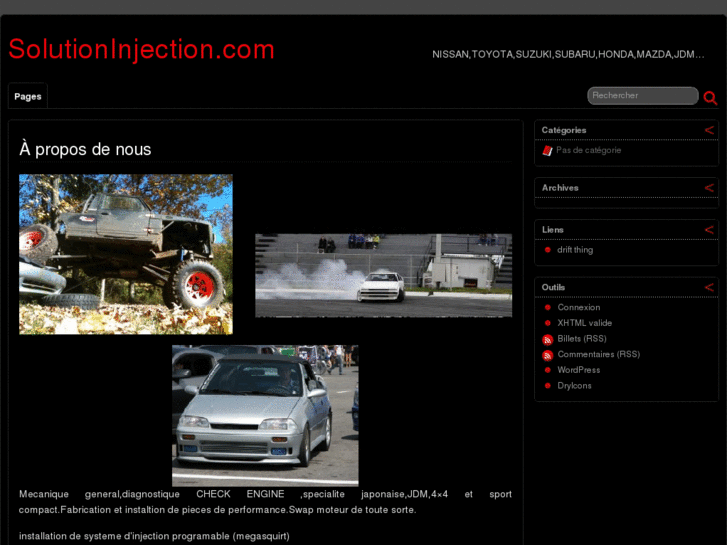727x545 pixels.
Task: Open the Pas de catégorie link
Action: [588, 150]
